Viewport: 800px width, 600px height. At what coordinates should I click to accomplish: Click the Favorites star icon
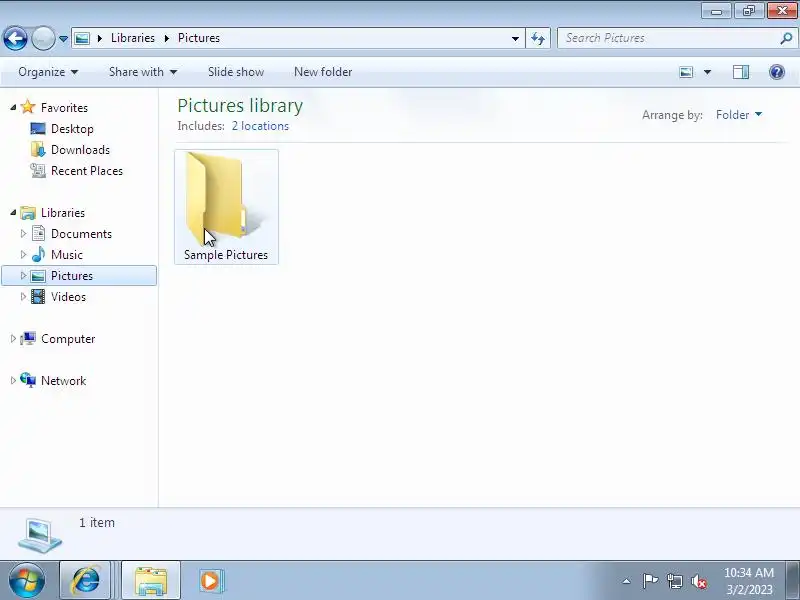click(28, 107)
